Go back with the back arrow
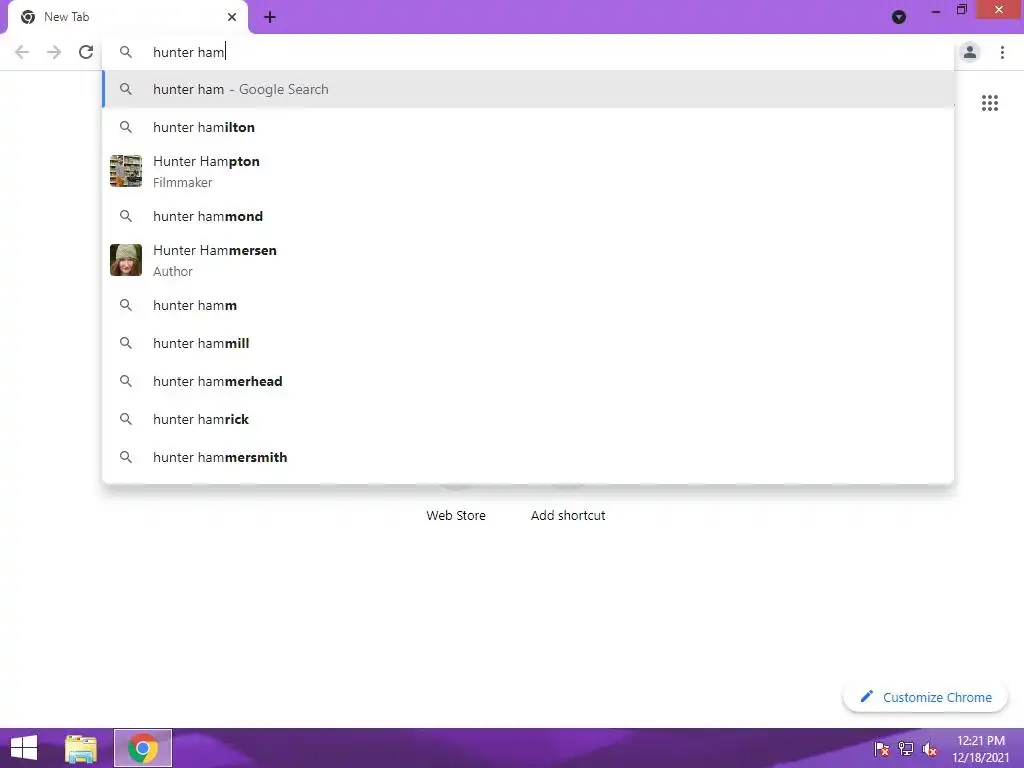This screenshot has height=768, width=1024. 22,52
